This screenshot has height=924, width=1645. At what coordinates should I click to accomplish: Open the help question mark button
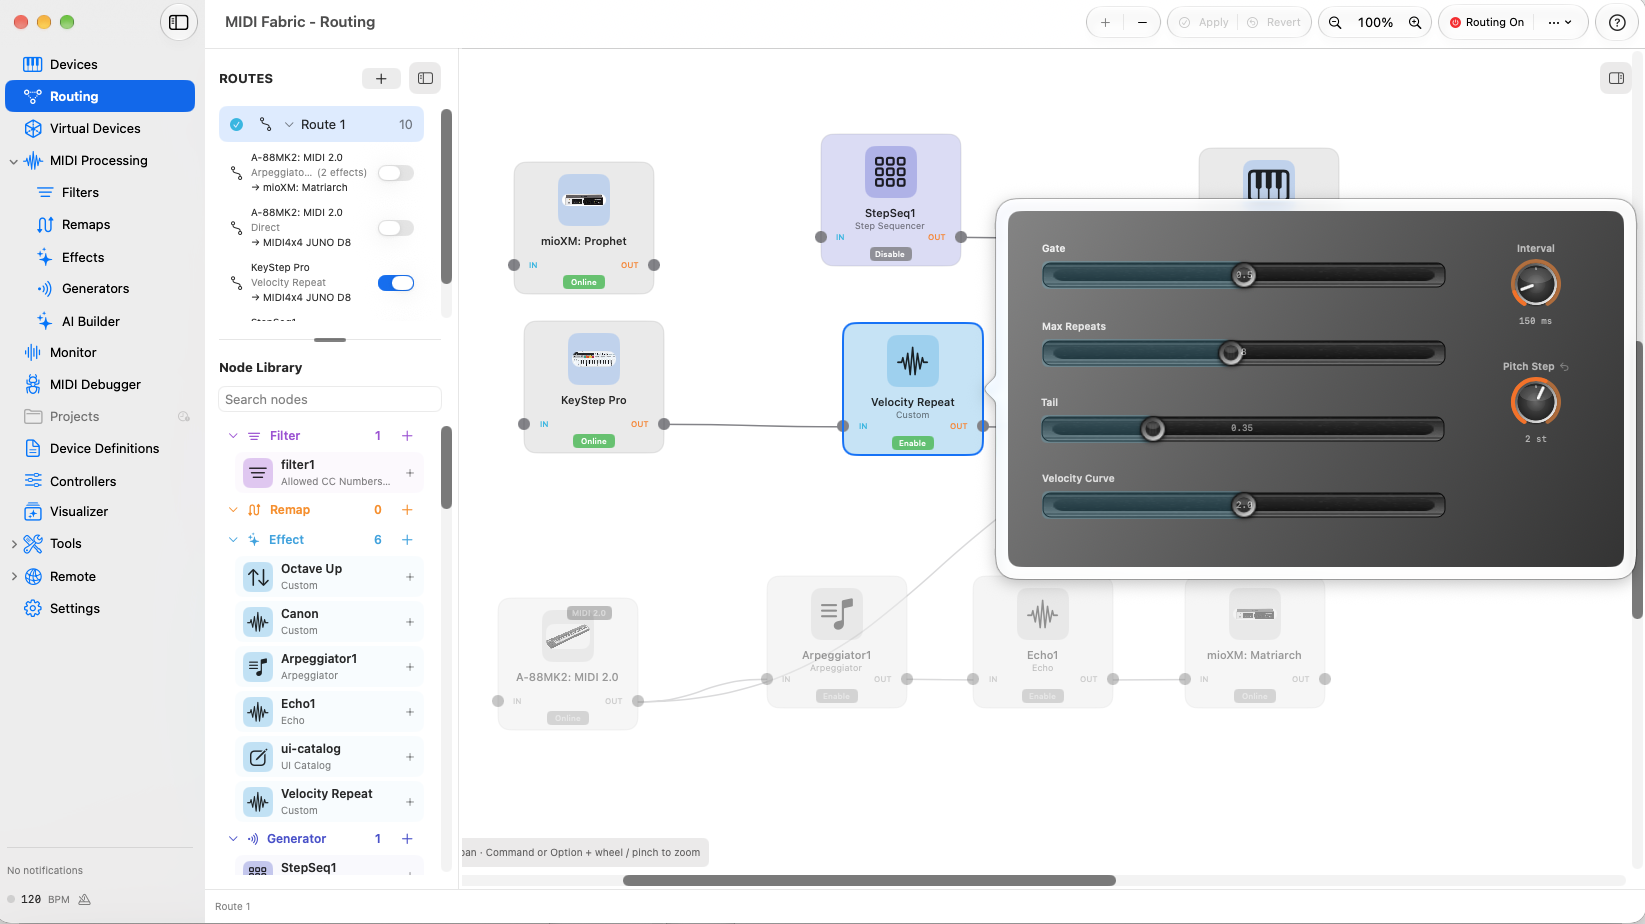pyautogui.click(x=1617, y=22)
